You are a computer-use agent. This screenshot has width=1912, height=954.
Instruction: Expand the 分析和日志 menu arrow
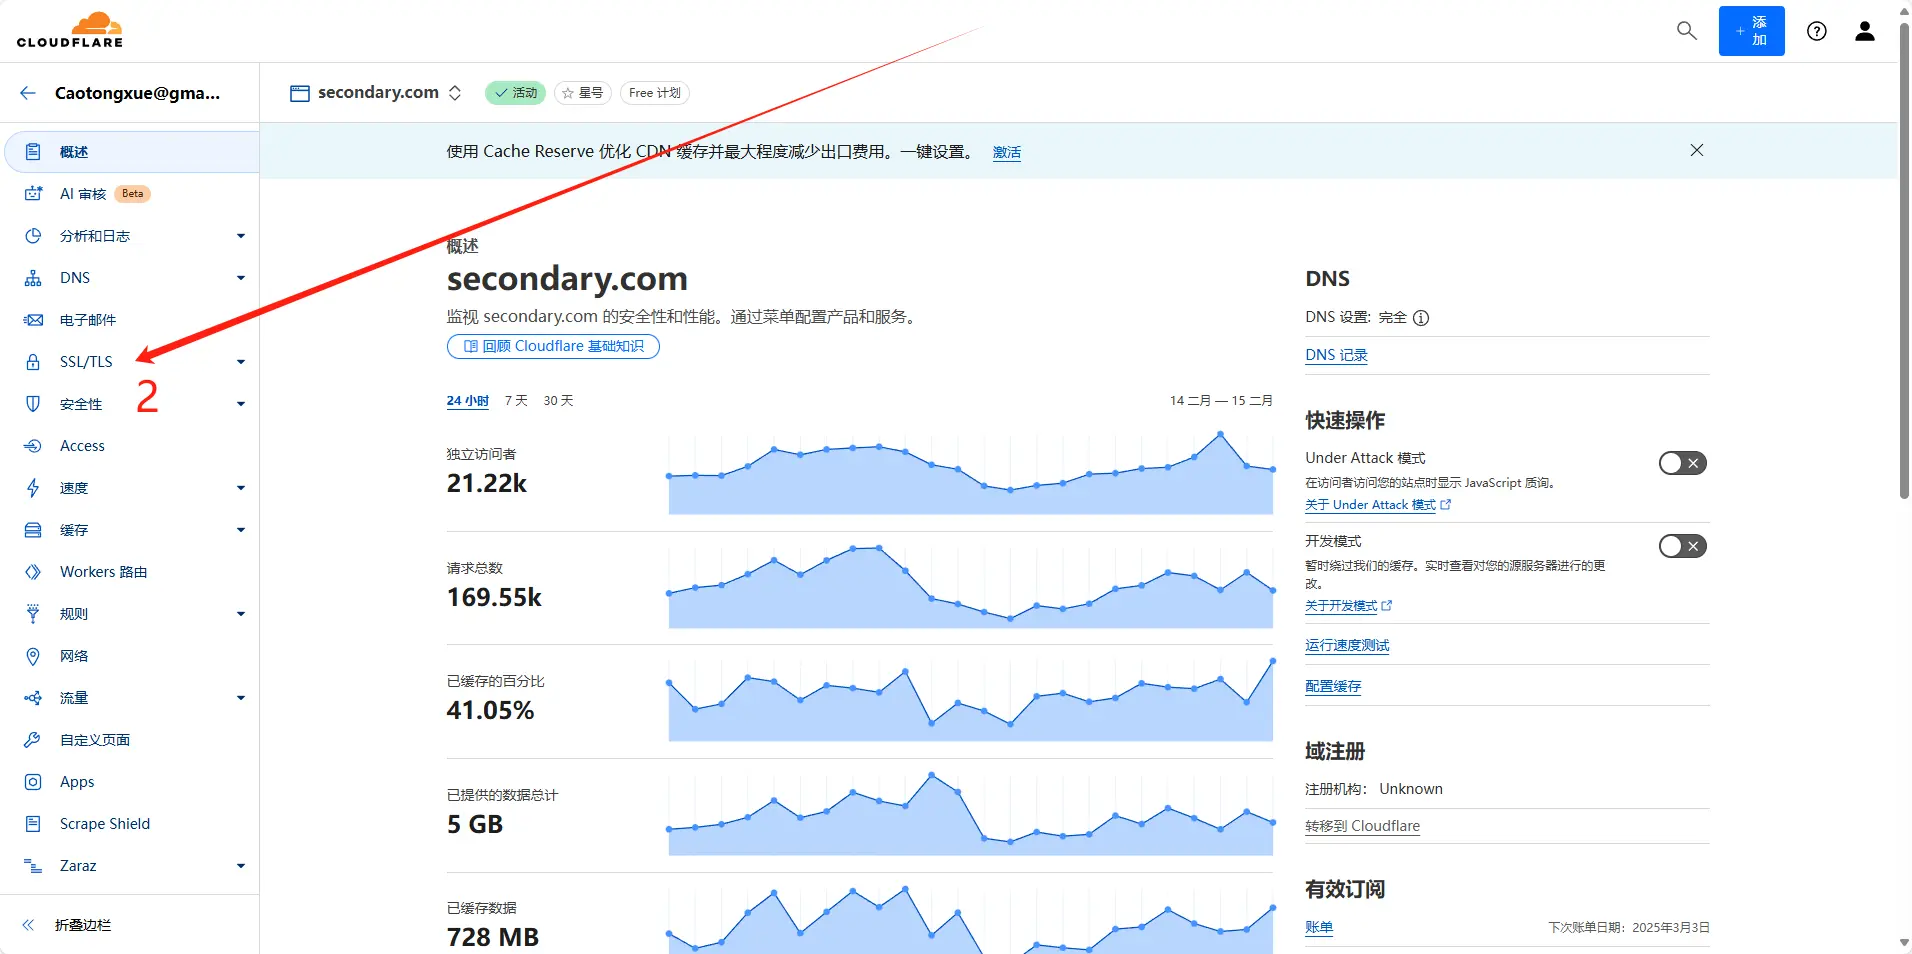pyautogui.click(x=241, y=236)
